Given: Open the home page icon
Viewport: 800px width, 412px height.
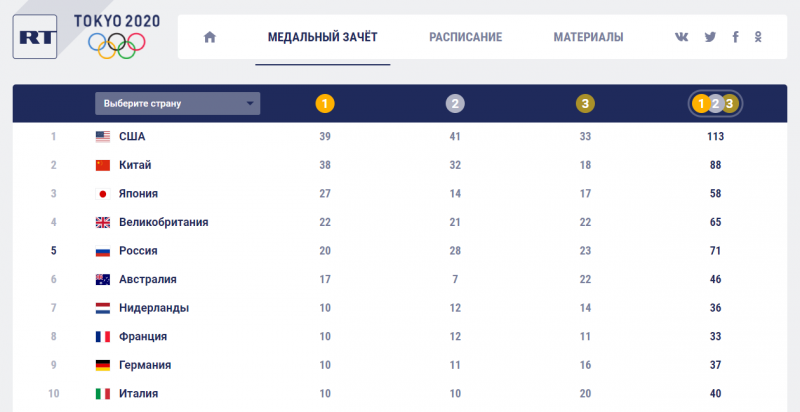Looking at the screenshot, I should pos(210,37).
